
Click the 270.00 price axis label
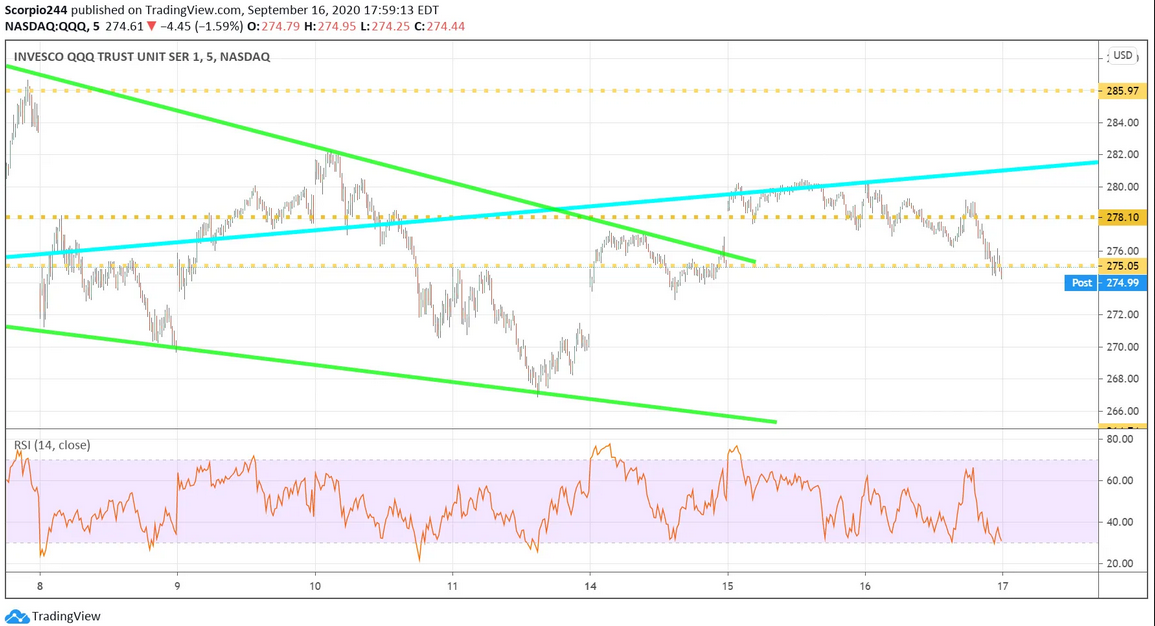coord(1122,347)
